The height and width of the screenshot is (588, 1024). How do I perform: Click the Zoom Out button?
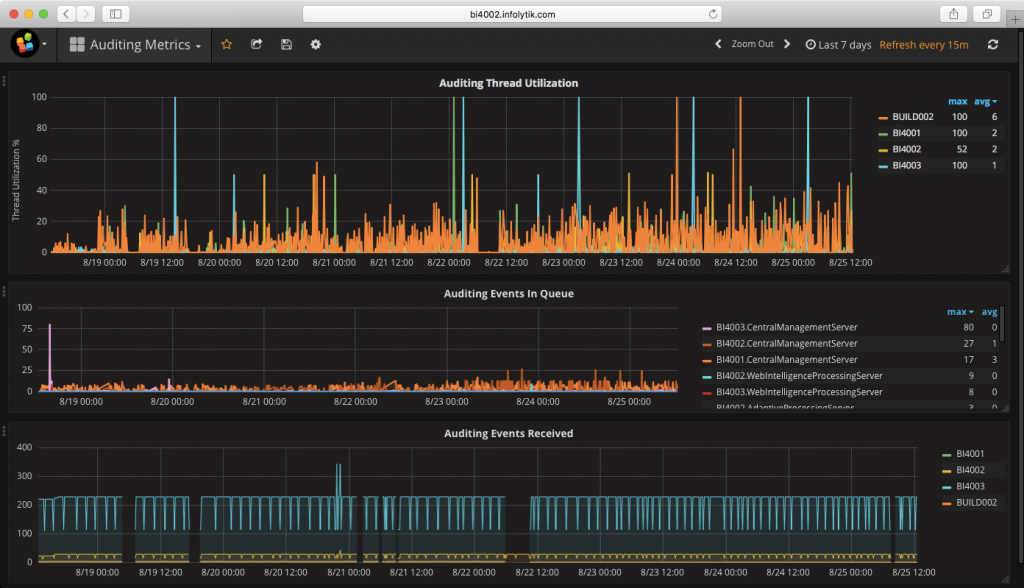pos(751,45)
